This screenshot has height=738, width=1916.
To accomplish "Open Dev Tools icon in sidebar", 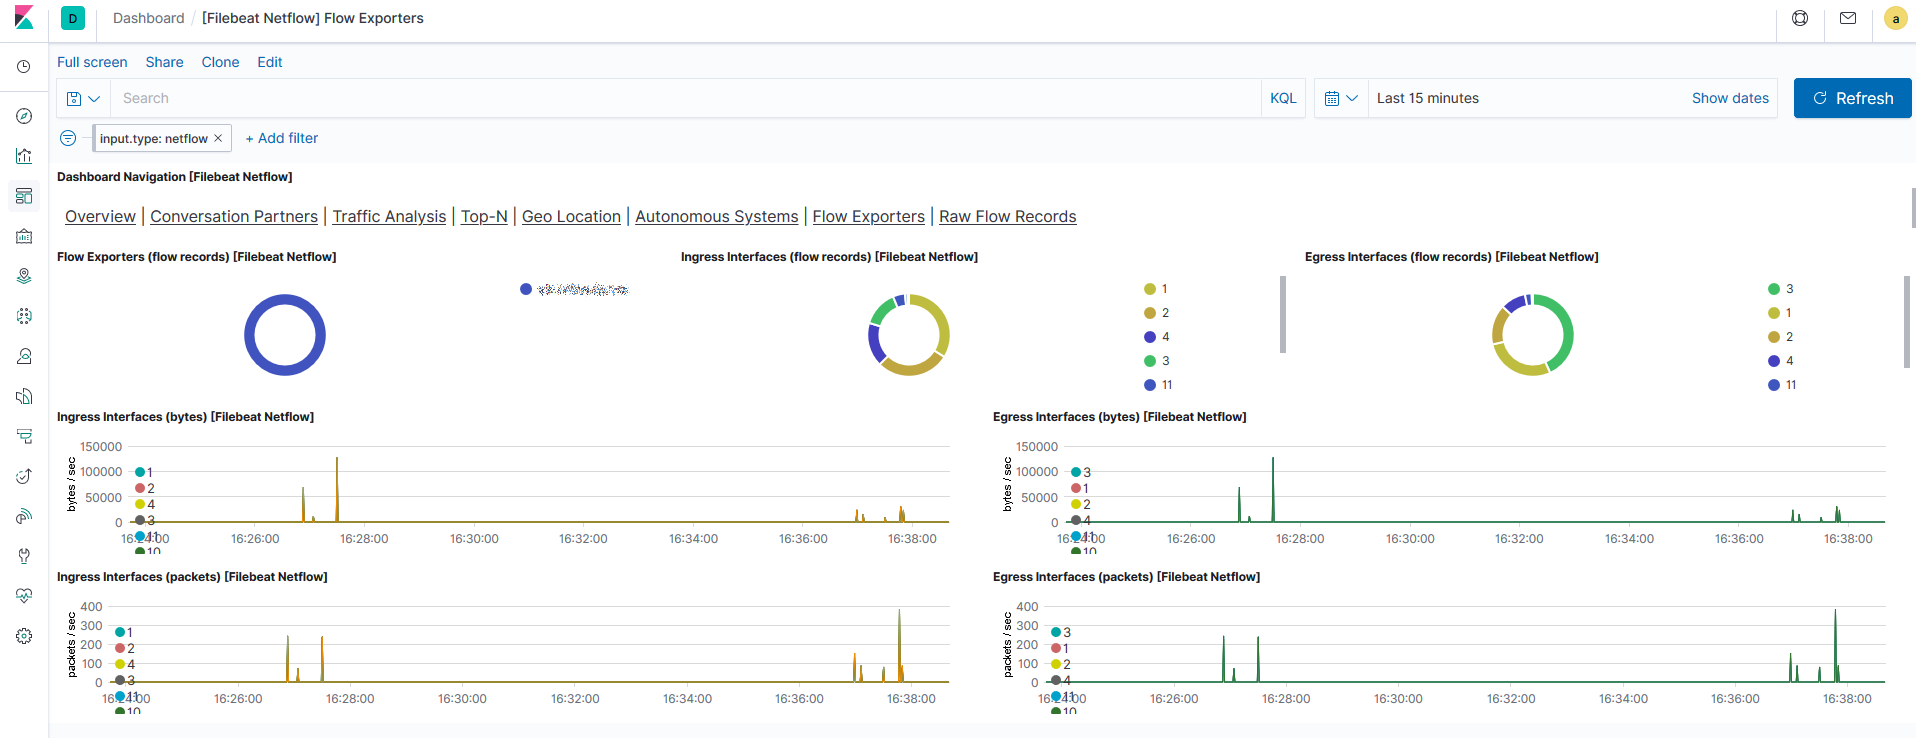I will (24, 556).
